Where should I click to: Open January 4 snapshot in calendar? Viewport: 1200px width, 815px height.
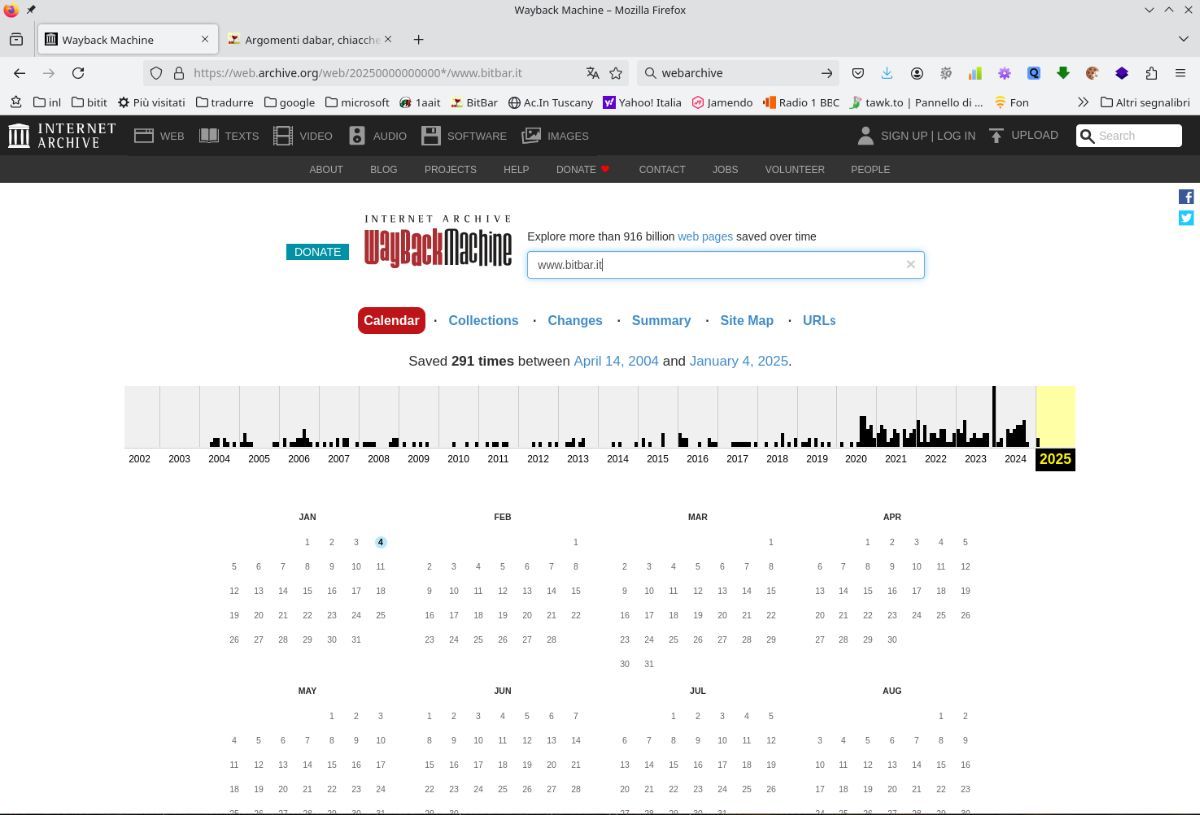pos(380,542)
